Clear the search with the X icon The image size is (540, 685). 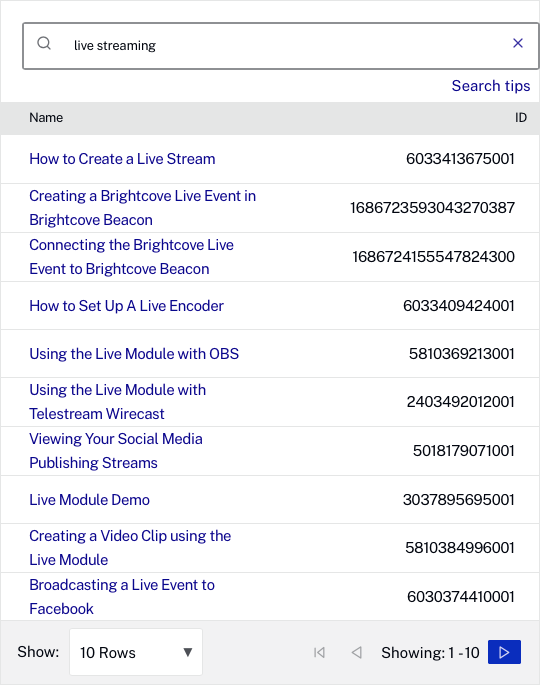518,43
